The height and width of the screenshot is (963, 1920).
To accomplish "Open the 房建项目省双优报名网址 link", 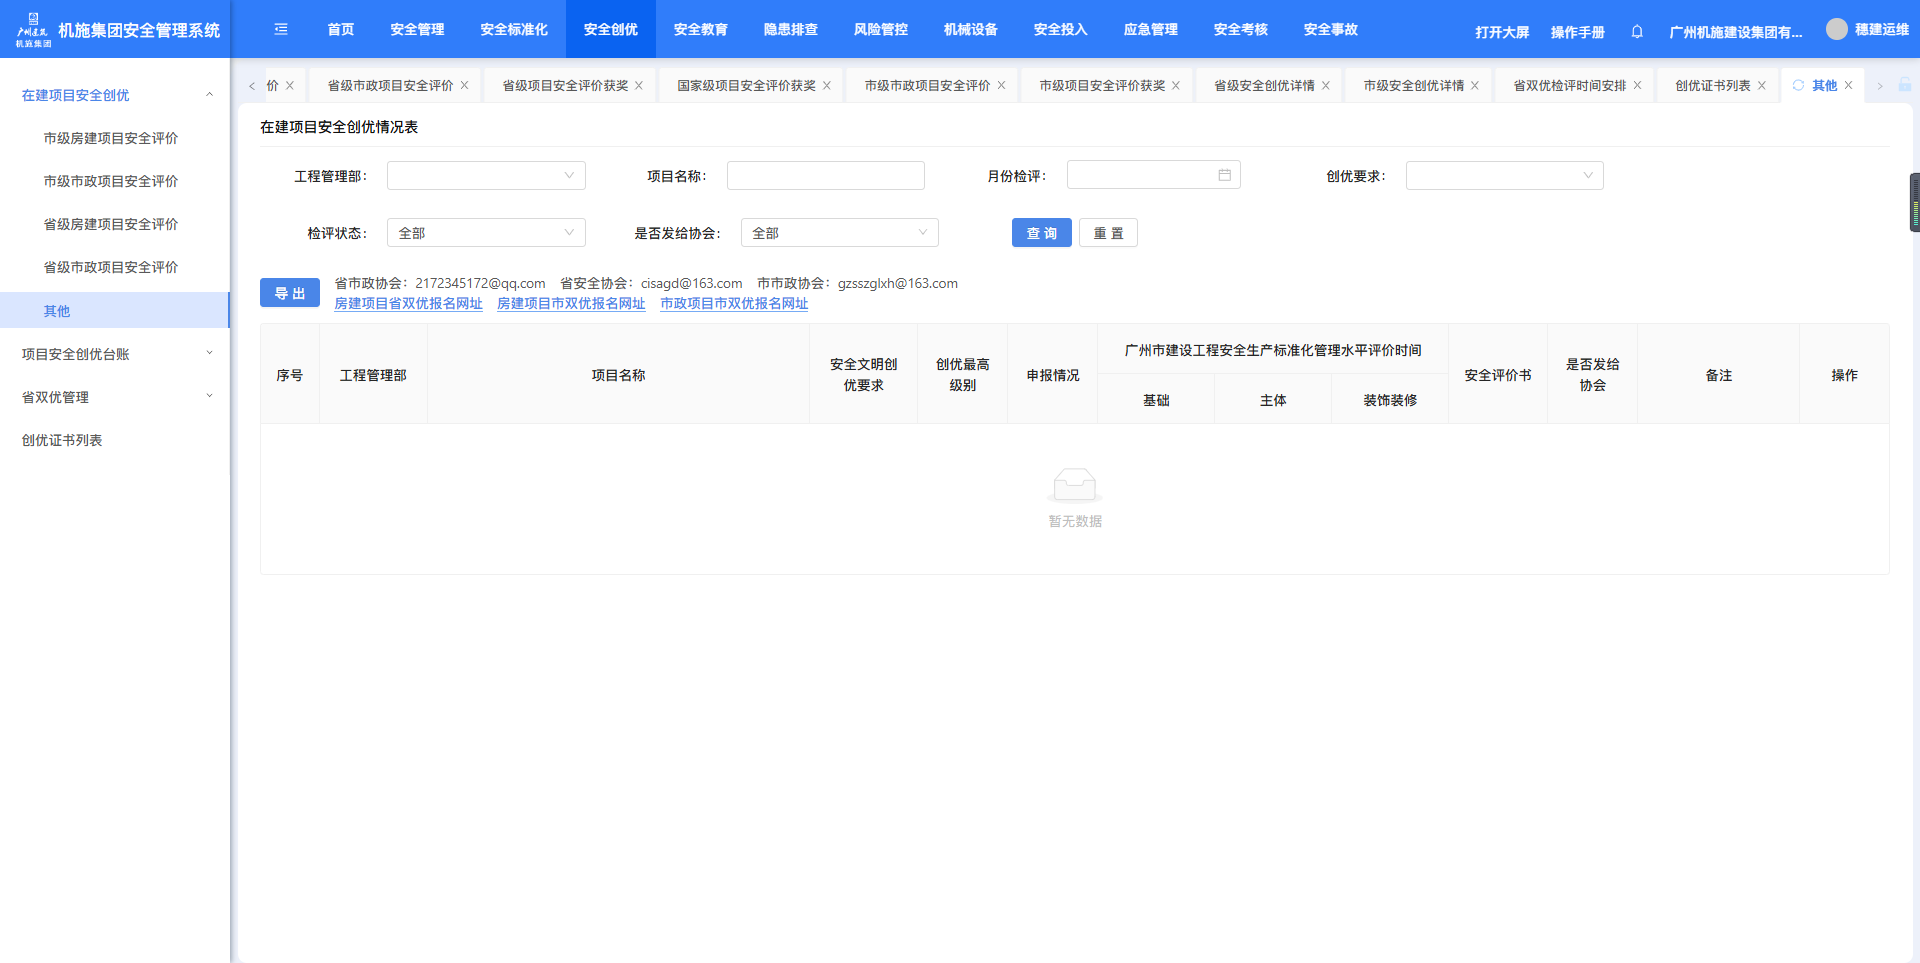I will [408, 304].
